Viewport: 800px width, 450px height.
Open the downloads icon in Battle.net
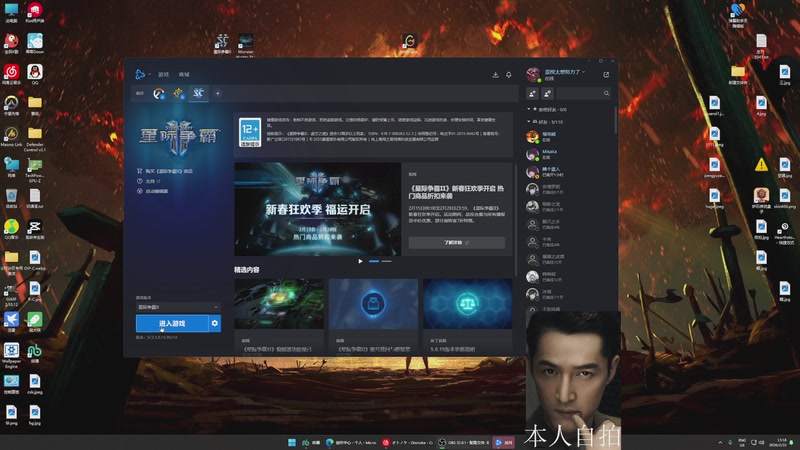click(495, 74)
